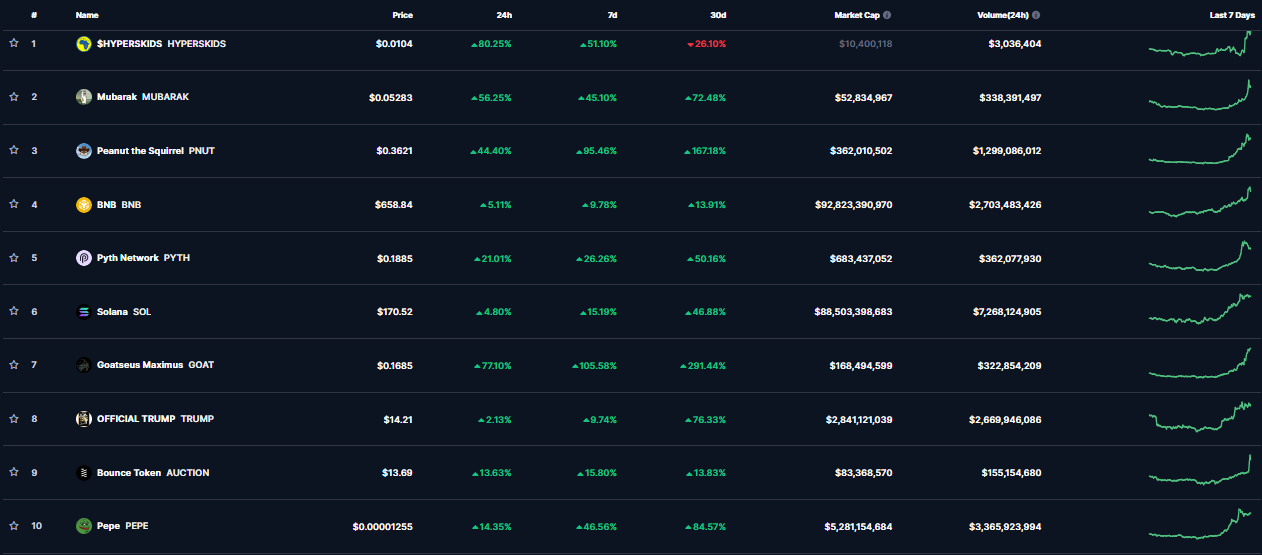Open the Bounce Token AUCTION page
The image size is (1262, 555).
tap(153, 473)
